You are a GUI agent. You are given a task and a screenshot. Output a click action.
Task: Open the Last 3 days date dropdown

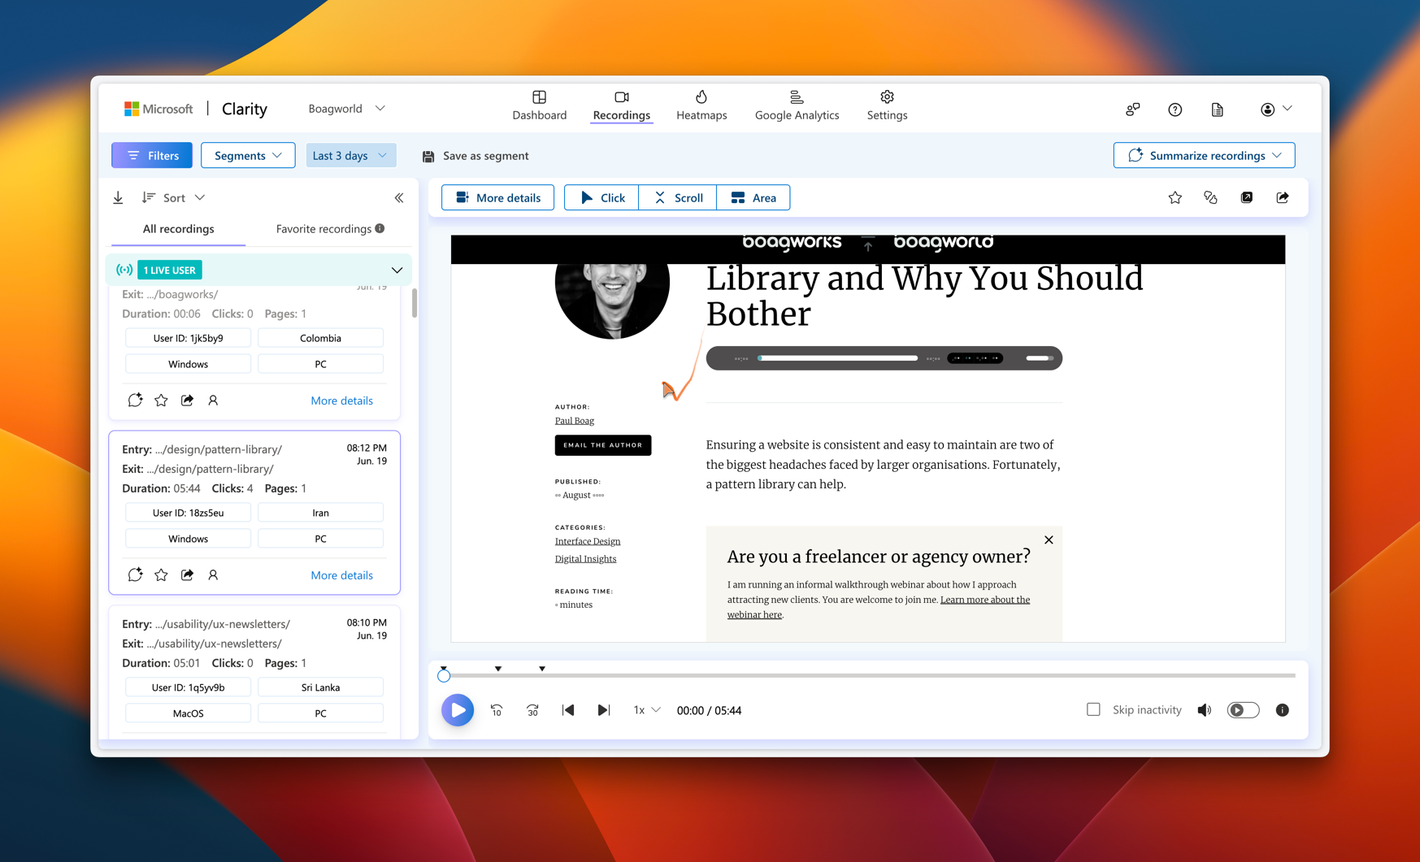point(350,155)
